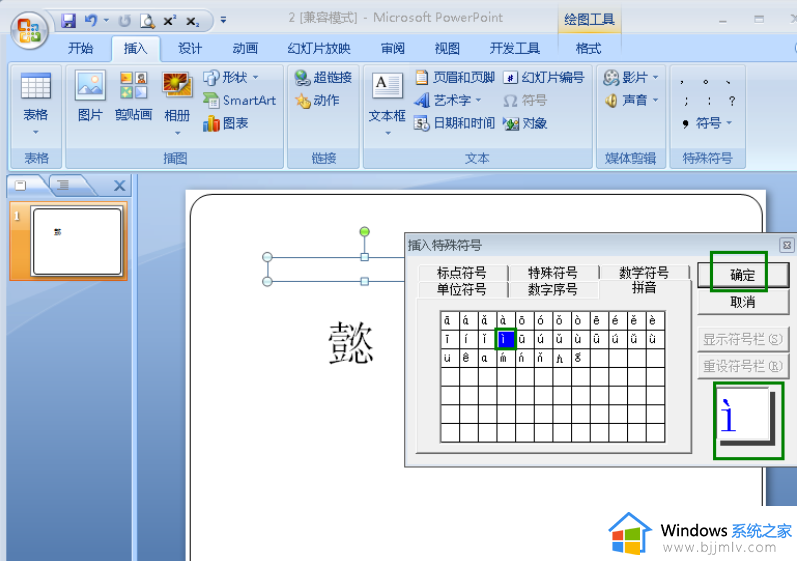Image resolution: width=797 pixels, height=561 pixels.
Task: Click the Ω 符号 symbol button
Action: tap(525, 101)
